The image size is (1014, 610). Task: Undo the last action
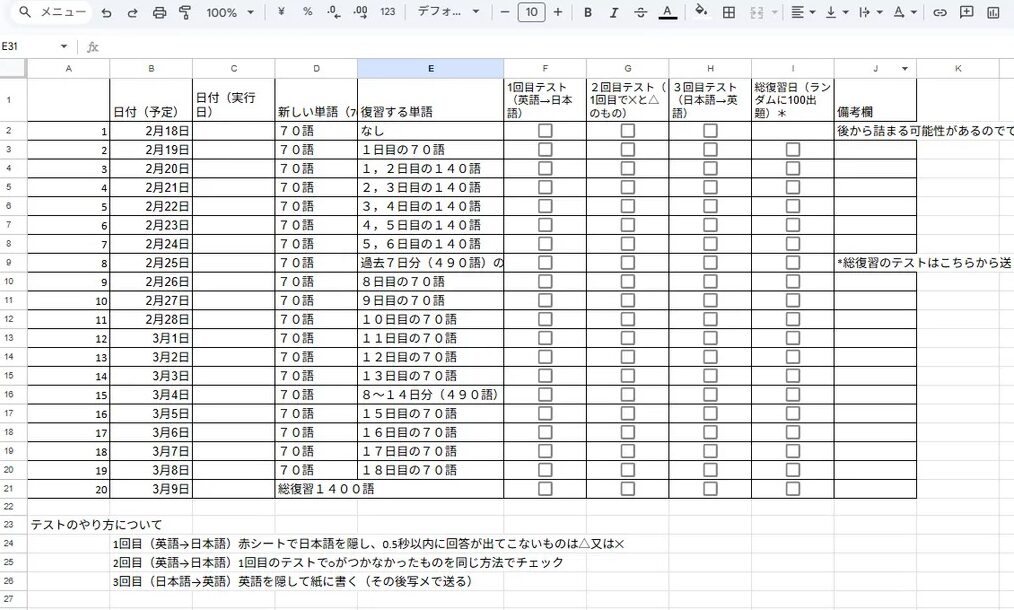pos(107,12)
